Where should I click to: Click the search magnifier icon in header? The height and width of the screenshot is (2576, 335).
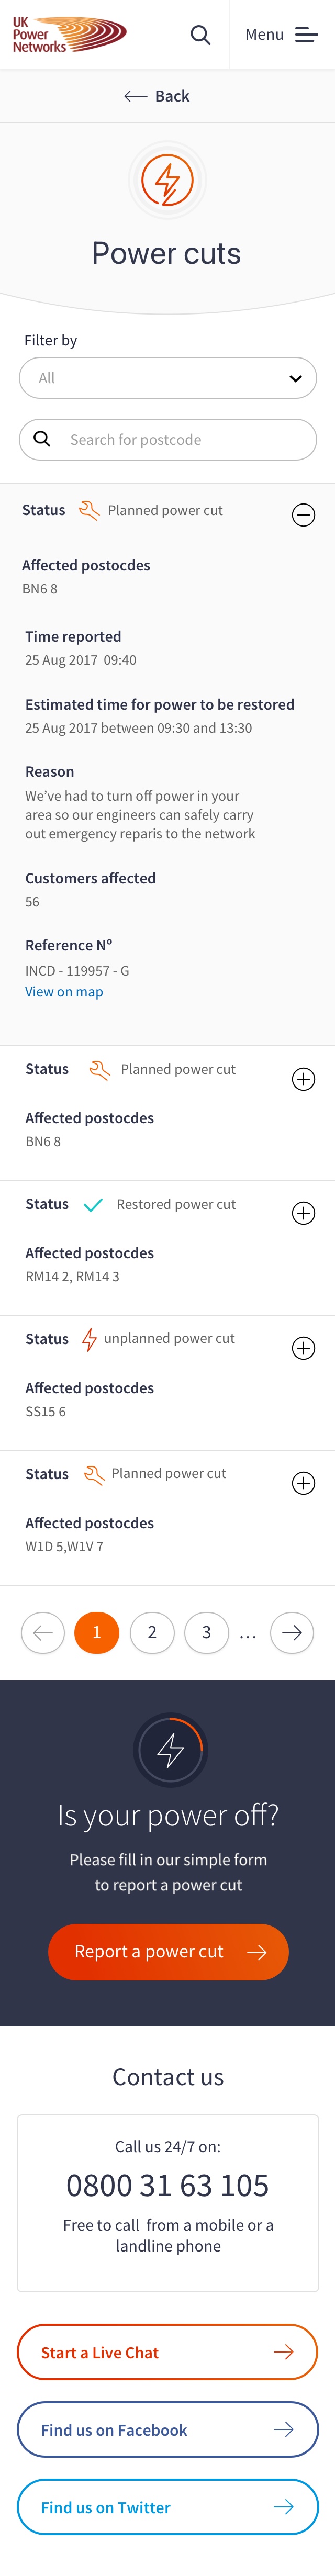tap(200, 35)
